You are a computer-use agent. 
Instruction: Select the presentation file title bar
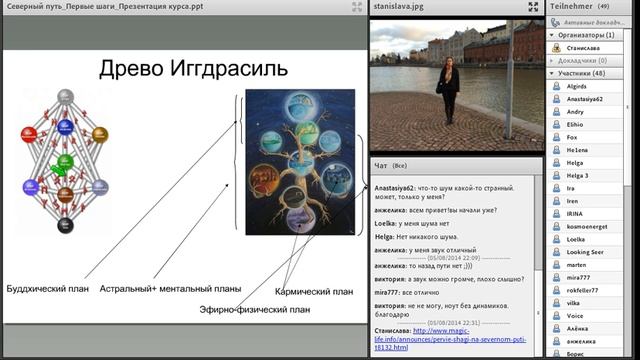pos(185,7)
